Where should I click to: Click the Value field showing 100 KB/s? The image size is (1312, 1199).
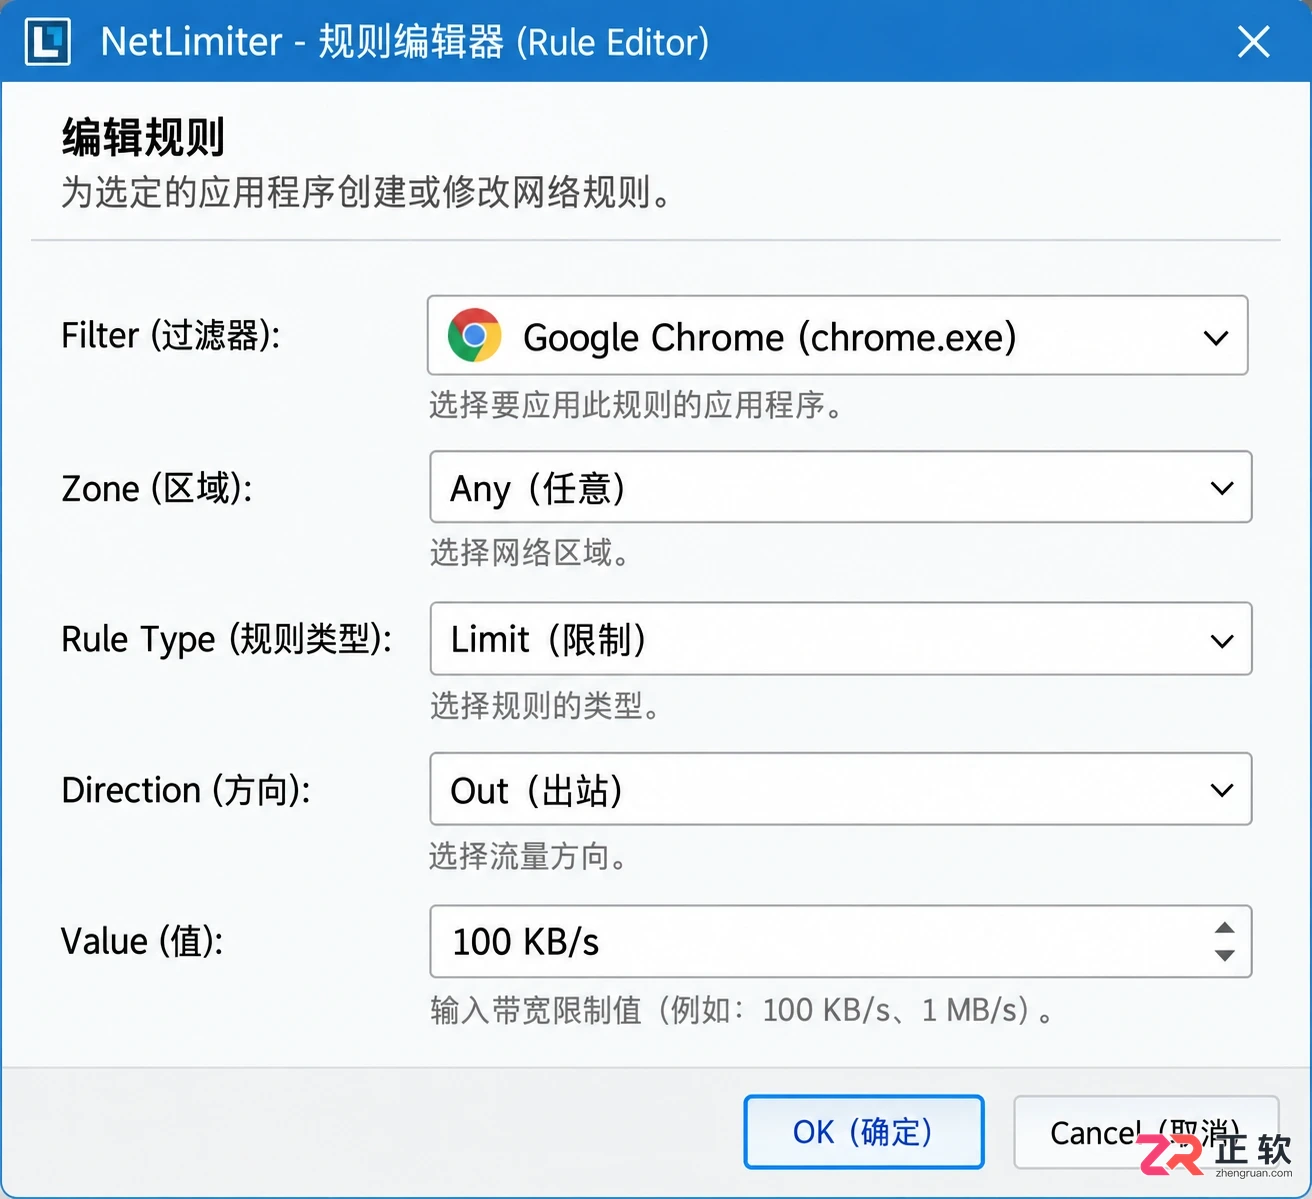point(840,942)
